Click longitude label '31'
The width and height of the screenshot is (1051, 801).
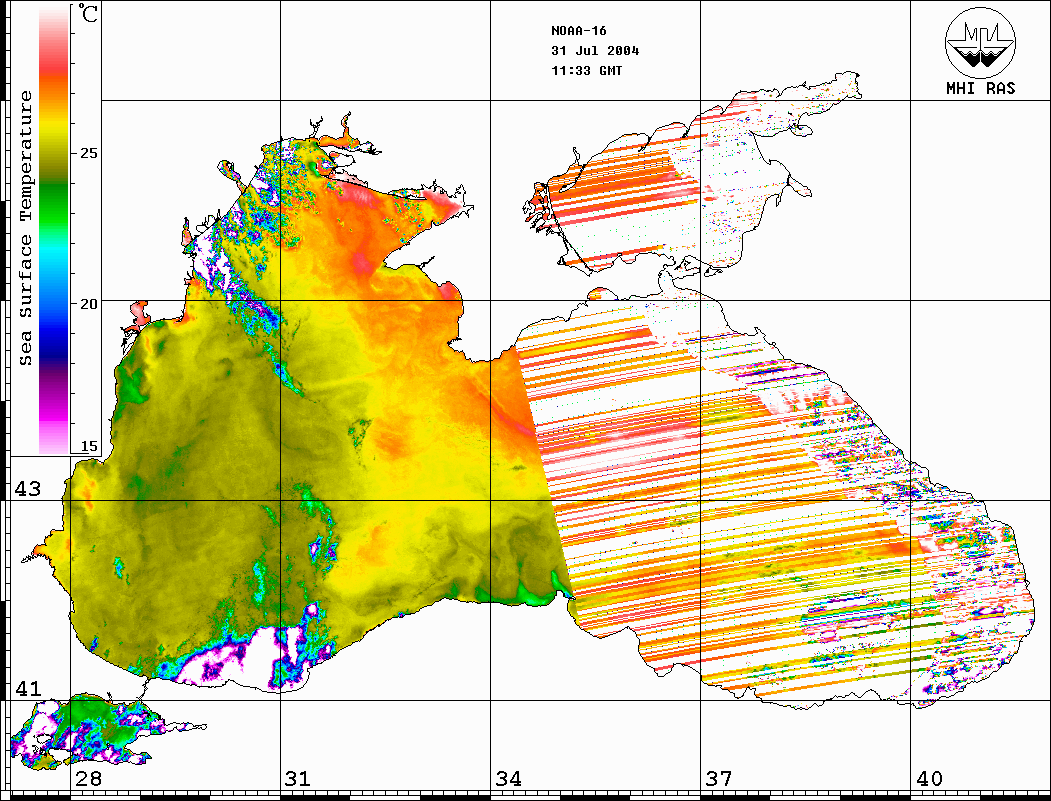click(298, 778)
